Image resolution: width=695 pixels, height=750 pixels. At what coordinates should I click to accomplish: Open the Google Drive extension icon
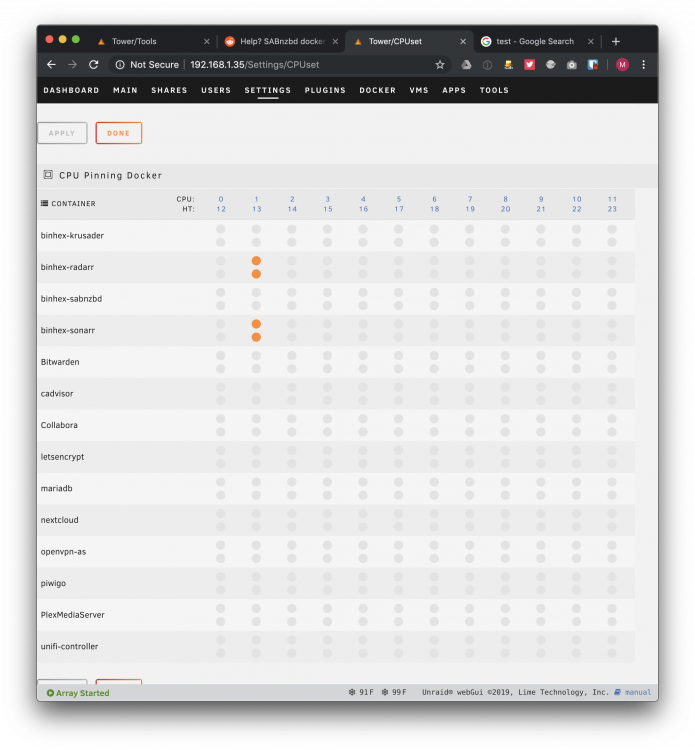pyautogui.click(x=466, y=65)
